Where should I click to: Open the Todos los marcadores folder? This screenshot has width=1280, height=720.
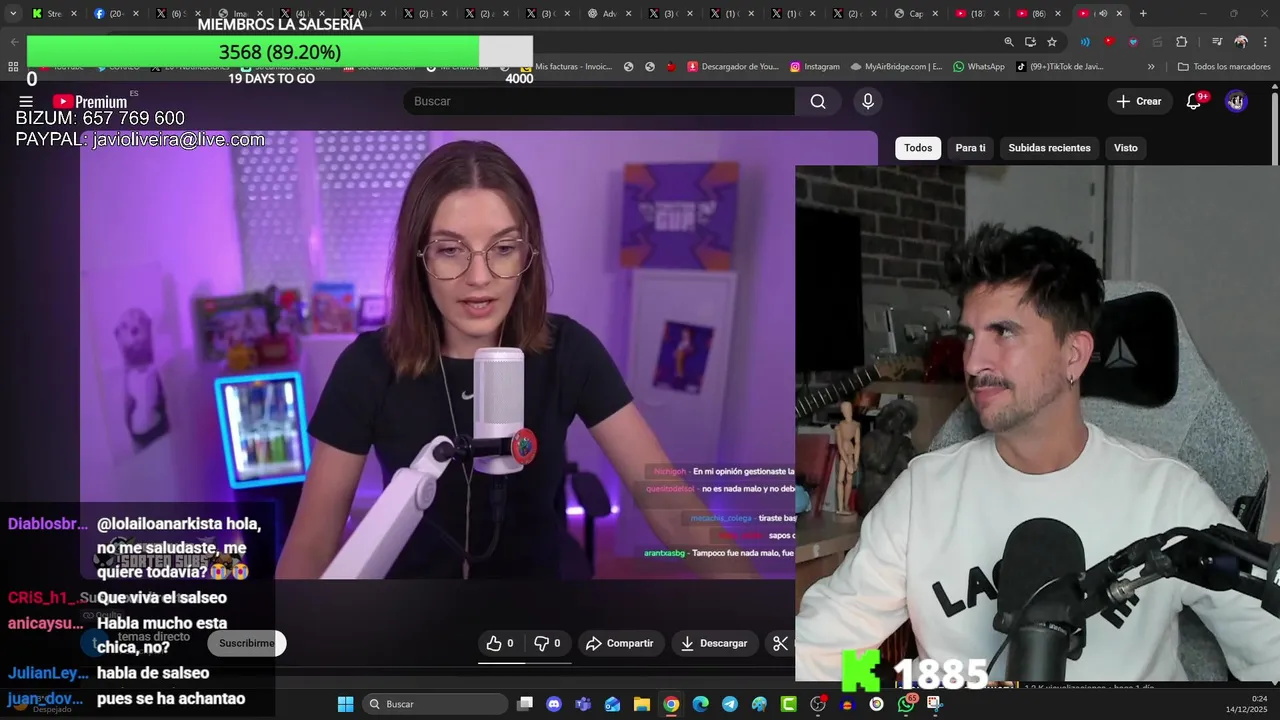(x=1224, y=67)
